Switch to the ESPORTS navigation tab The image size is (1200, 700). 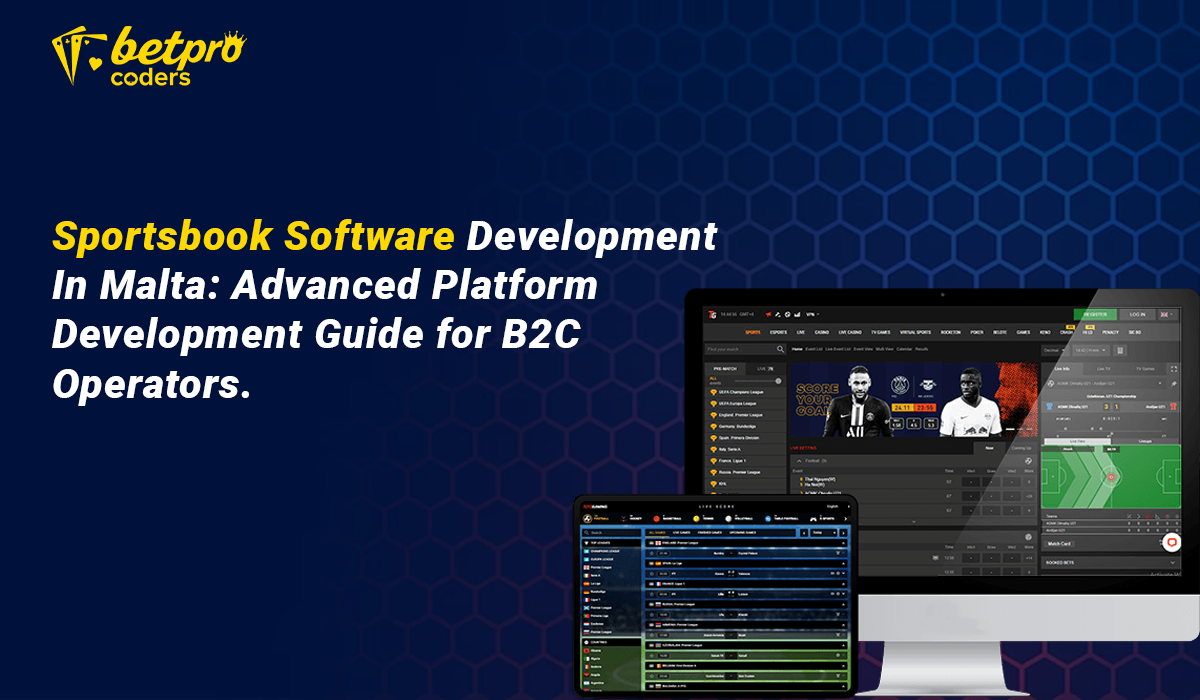click(x=779, y=332)
